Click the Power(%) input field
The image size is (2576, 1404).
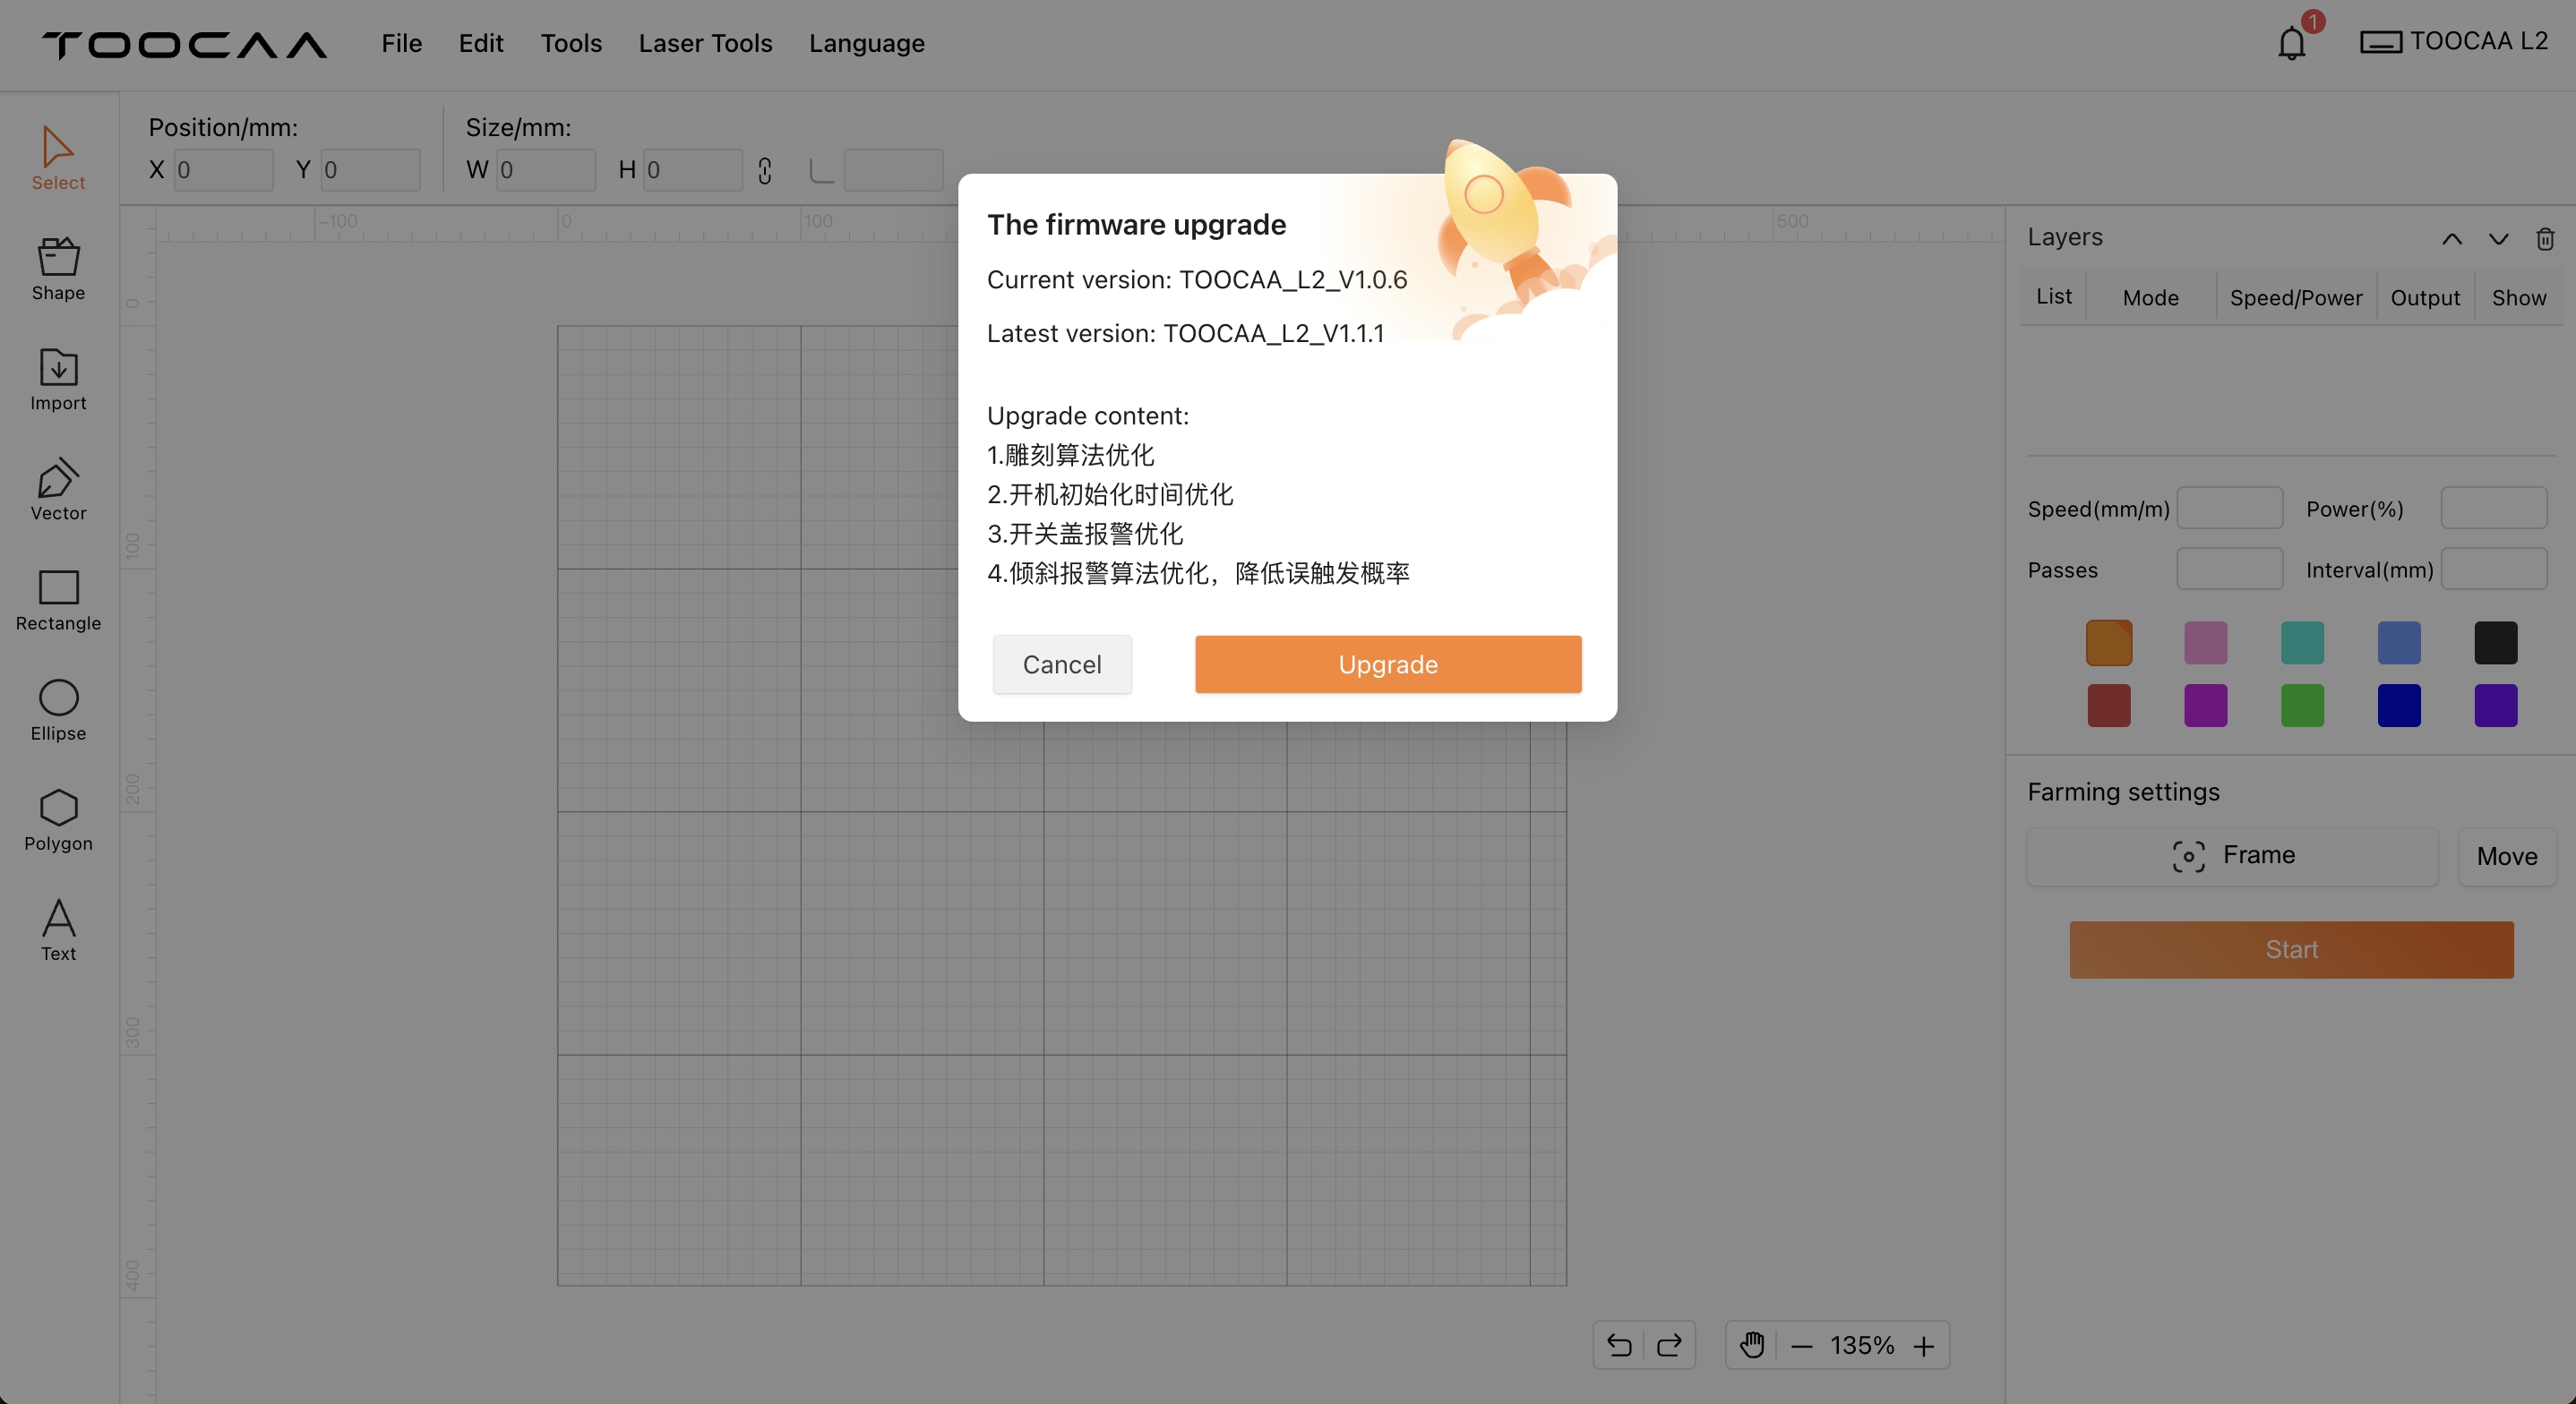[2494, 508]
